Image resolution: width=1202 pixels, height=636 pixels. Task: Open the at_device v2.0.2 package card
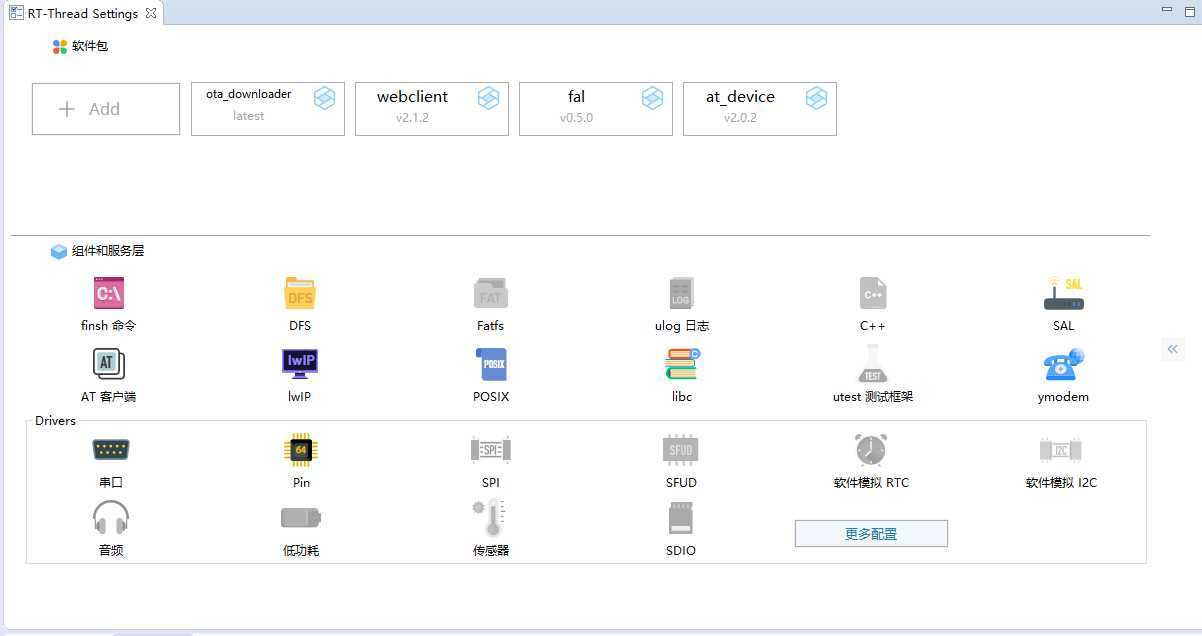click(x=760, y=109)
